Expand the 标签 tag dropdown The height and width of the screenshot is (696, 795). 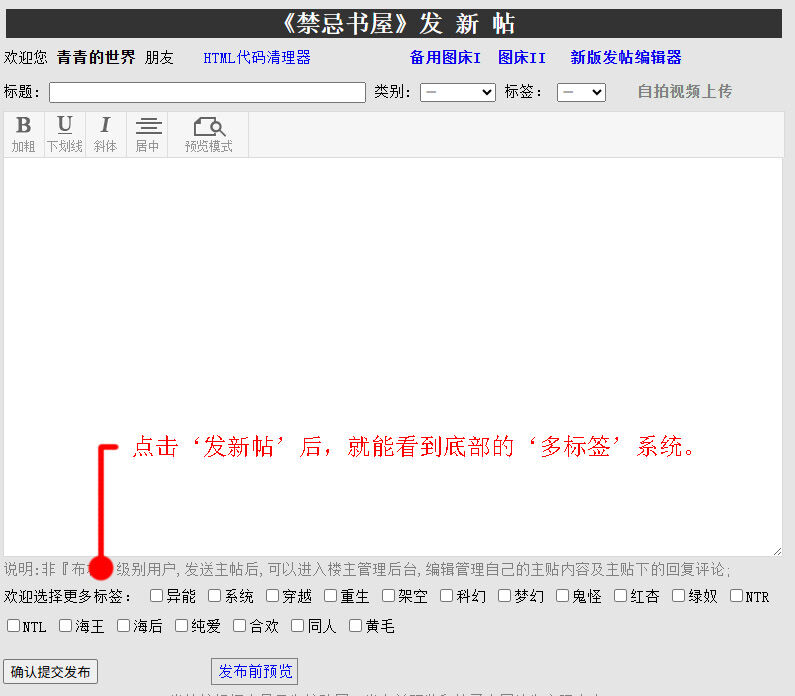click(x=581, y=92)
